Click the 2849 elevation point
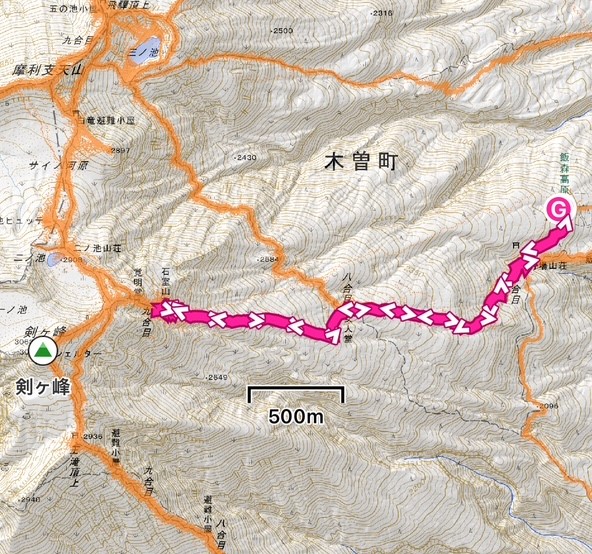The width and height of the screenshot is (592, 554). pyautogui.click(x=216, y=377)
